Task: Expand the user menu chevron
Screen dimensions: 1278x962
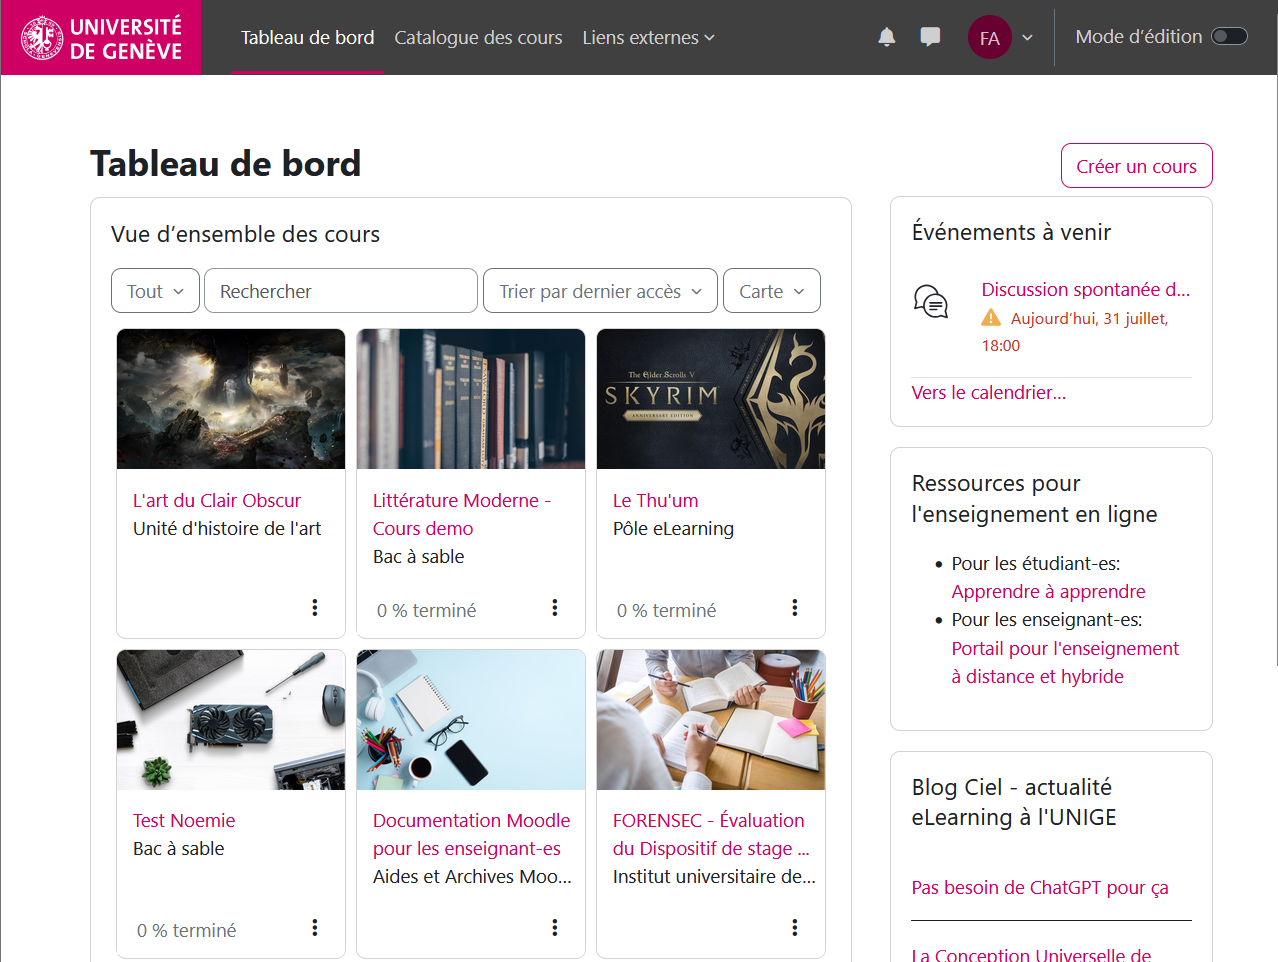Action: [1027, 38]
